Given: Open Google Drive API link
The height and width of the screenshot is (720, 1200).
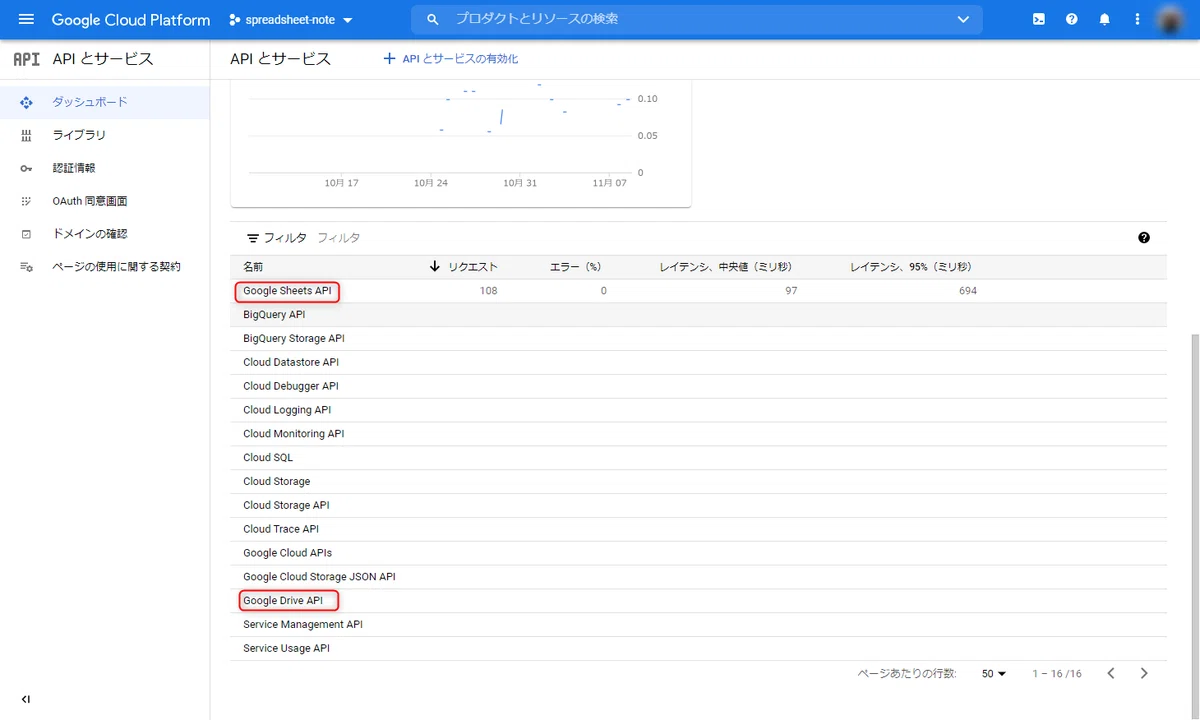Looking at the screenshot, I should (x=283, y=601).
